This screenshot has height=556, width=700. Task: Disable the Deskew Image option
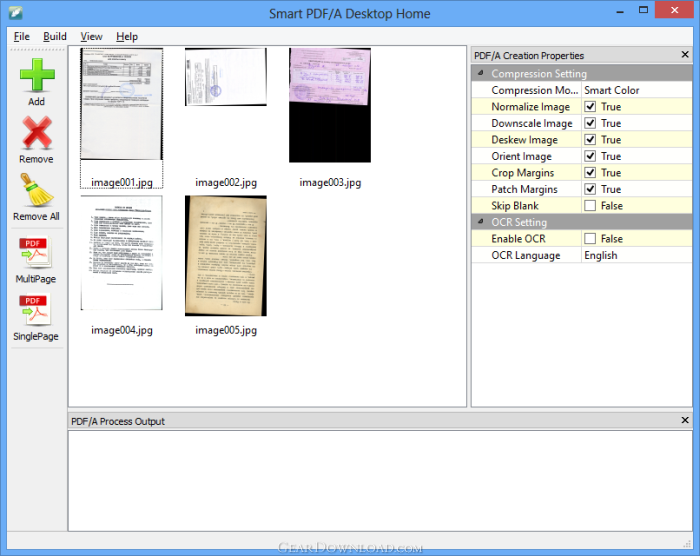(590, 140)
